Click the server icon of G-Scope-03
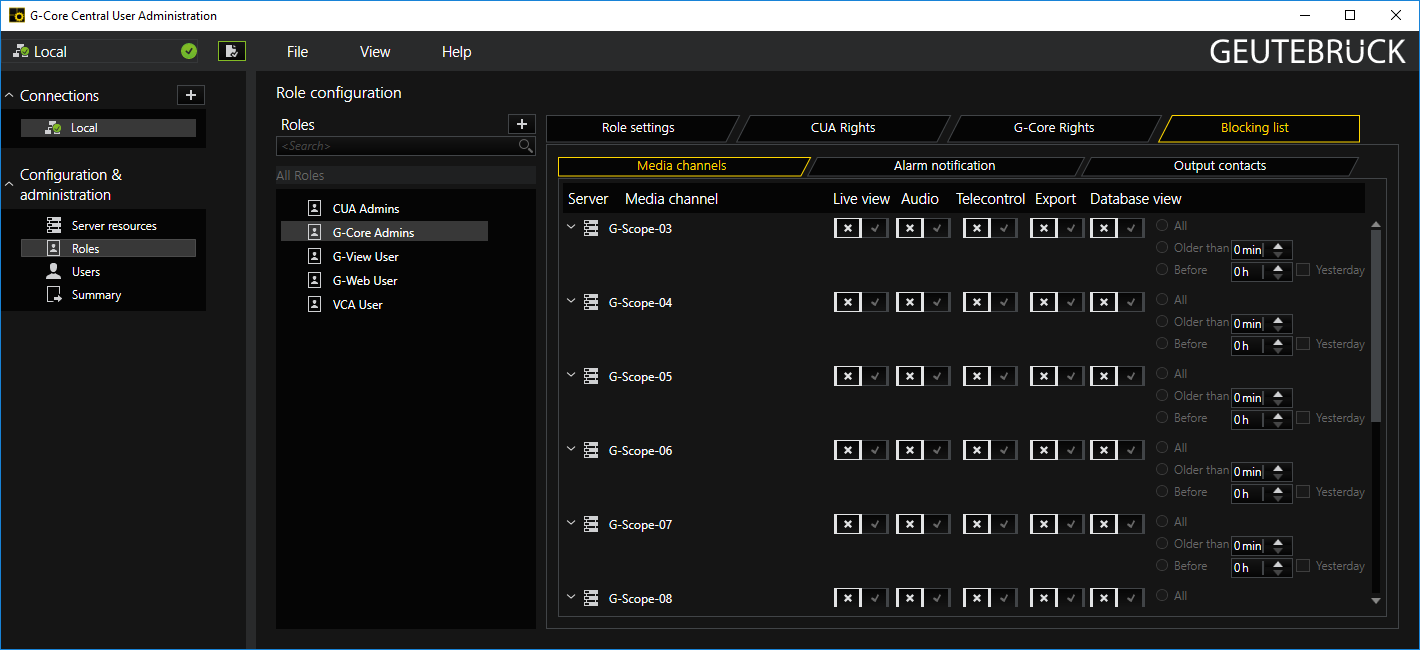 591,228
